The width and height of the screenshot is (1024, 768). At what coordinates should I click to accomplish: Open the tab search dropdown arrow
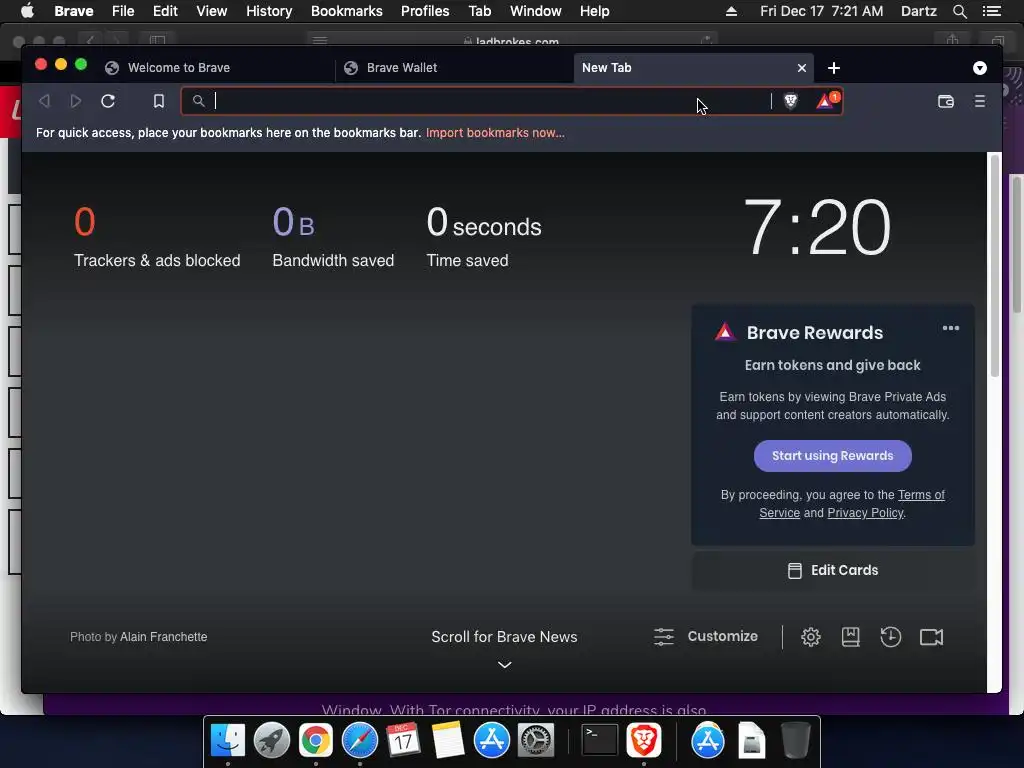coord(980,68)
